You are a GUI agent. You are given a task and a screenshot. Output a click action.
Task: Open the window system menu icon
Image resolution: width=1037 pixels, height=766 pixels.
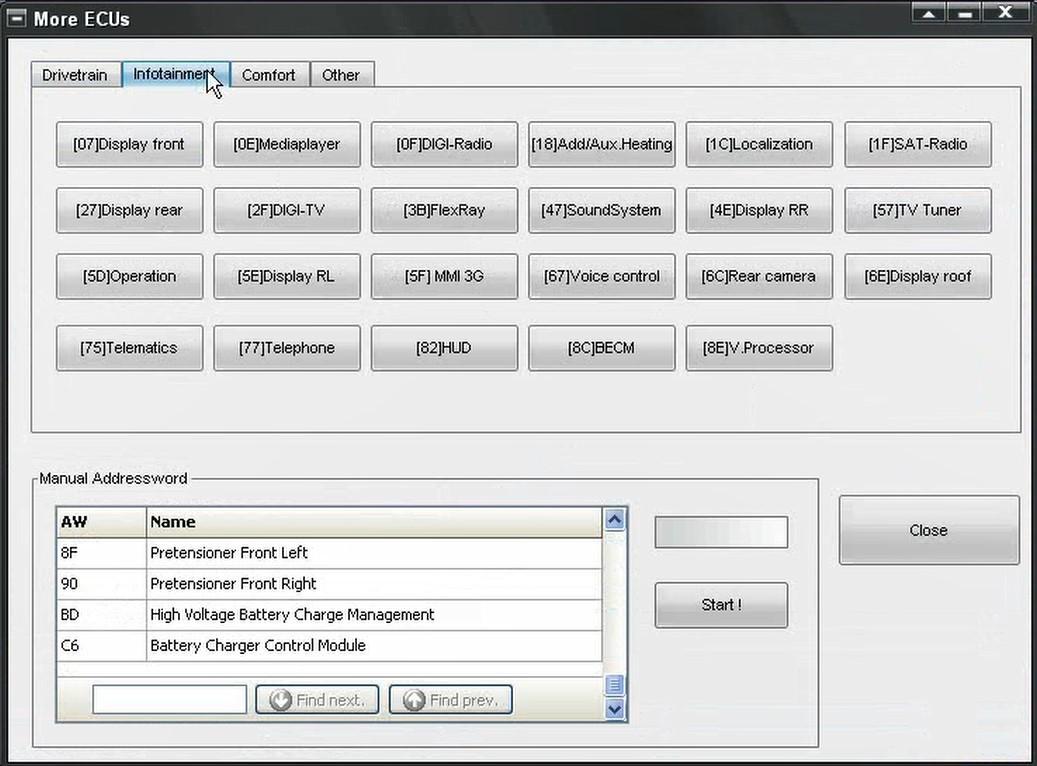(17, 18)
